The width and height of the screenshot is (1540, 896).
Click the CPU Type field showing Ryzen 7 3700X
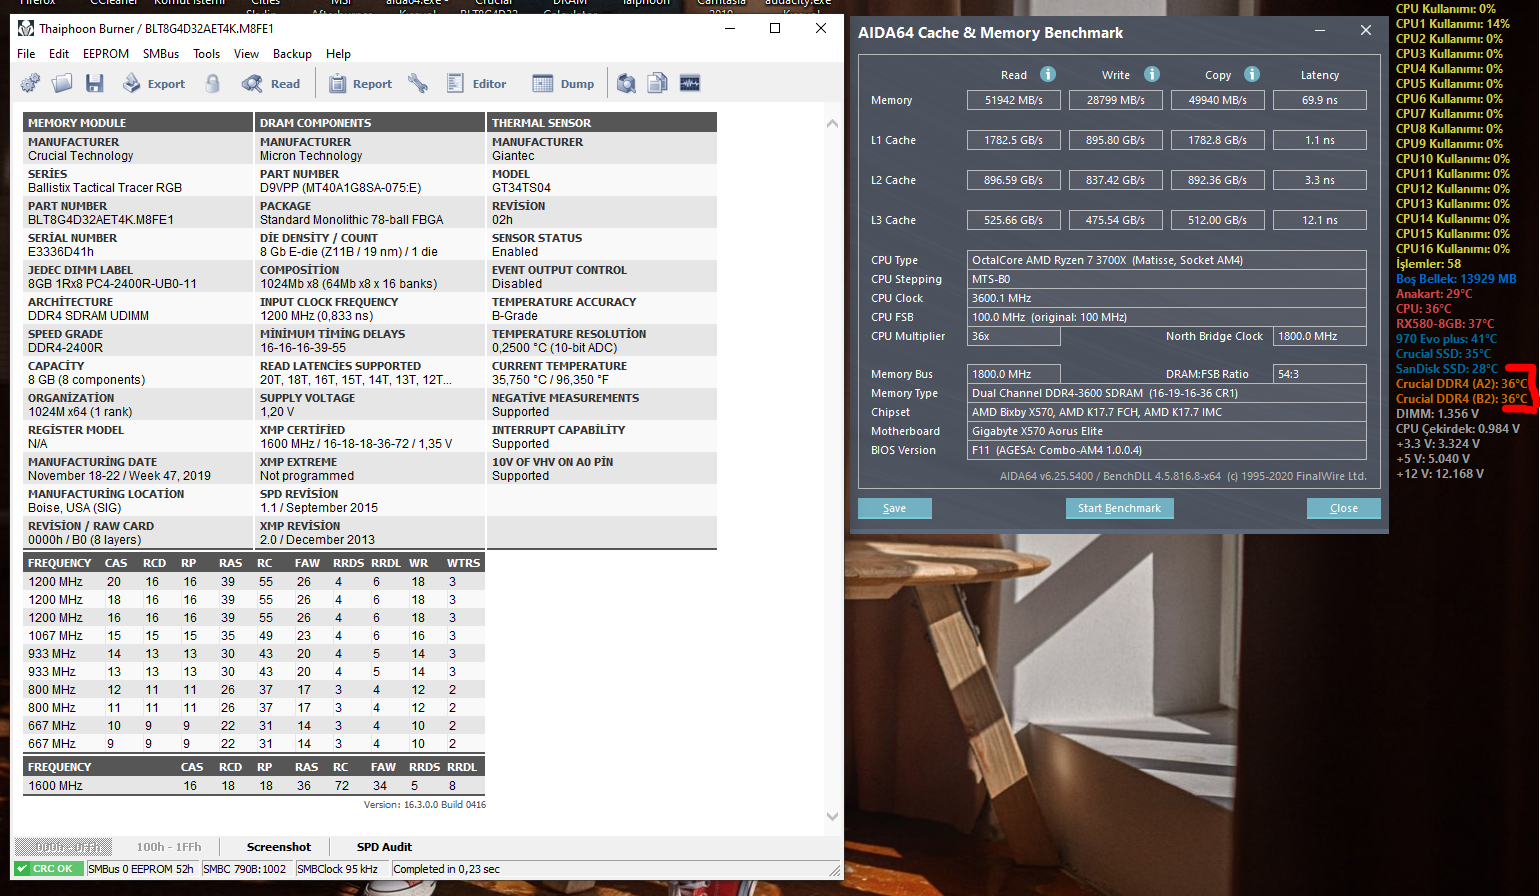(1167, 260)
